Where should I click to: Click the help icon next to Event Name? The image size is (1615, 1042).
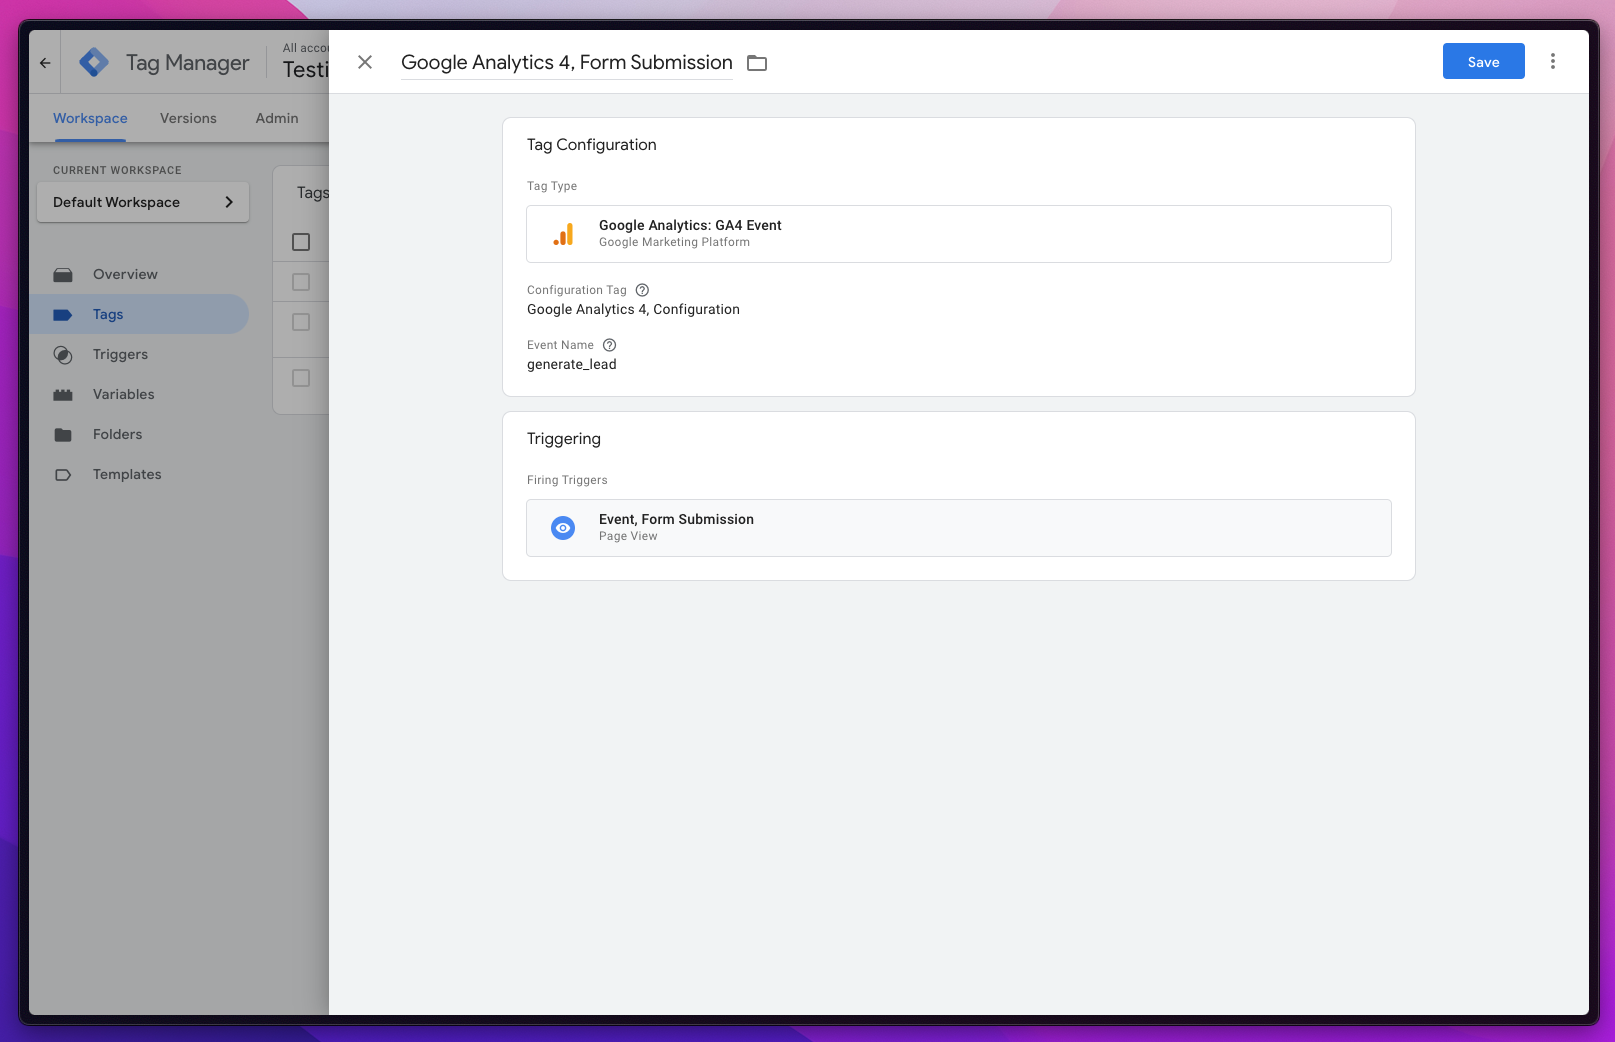pyautogui.click(x=609, y=344)
